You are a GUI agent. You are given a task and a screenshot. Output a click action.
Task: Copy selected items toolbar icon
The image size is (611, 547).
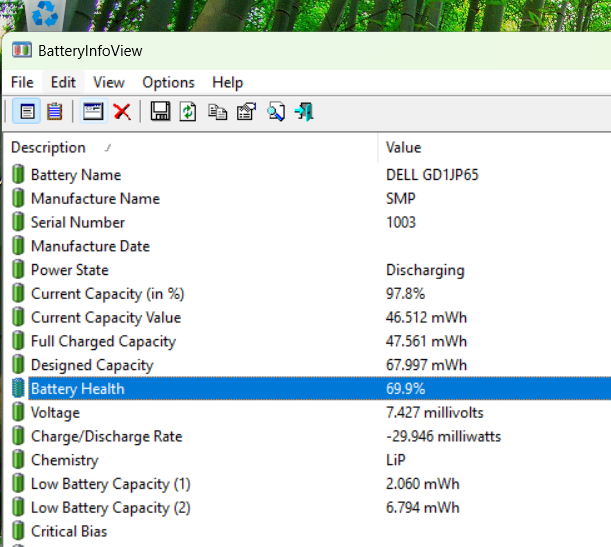click(x=217, y=112)
